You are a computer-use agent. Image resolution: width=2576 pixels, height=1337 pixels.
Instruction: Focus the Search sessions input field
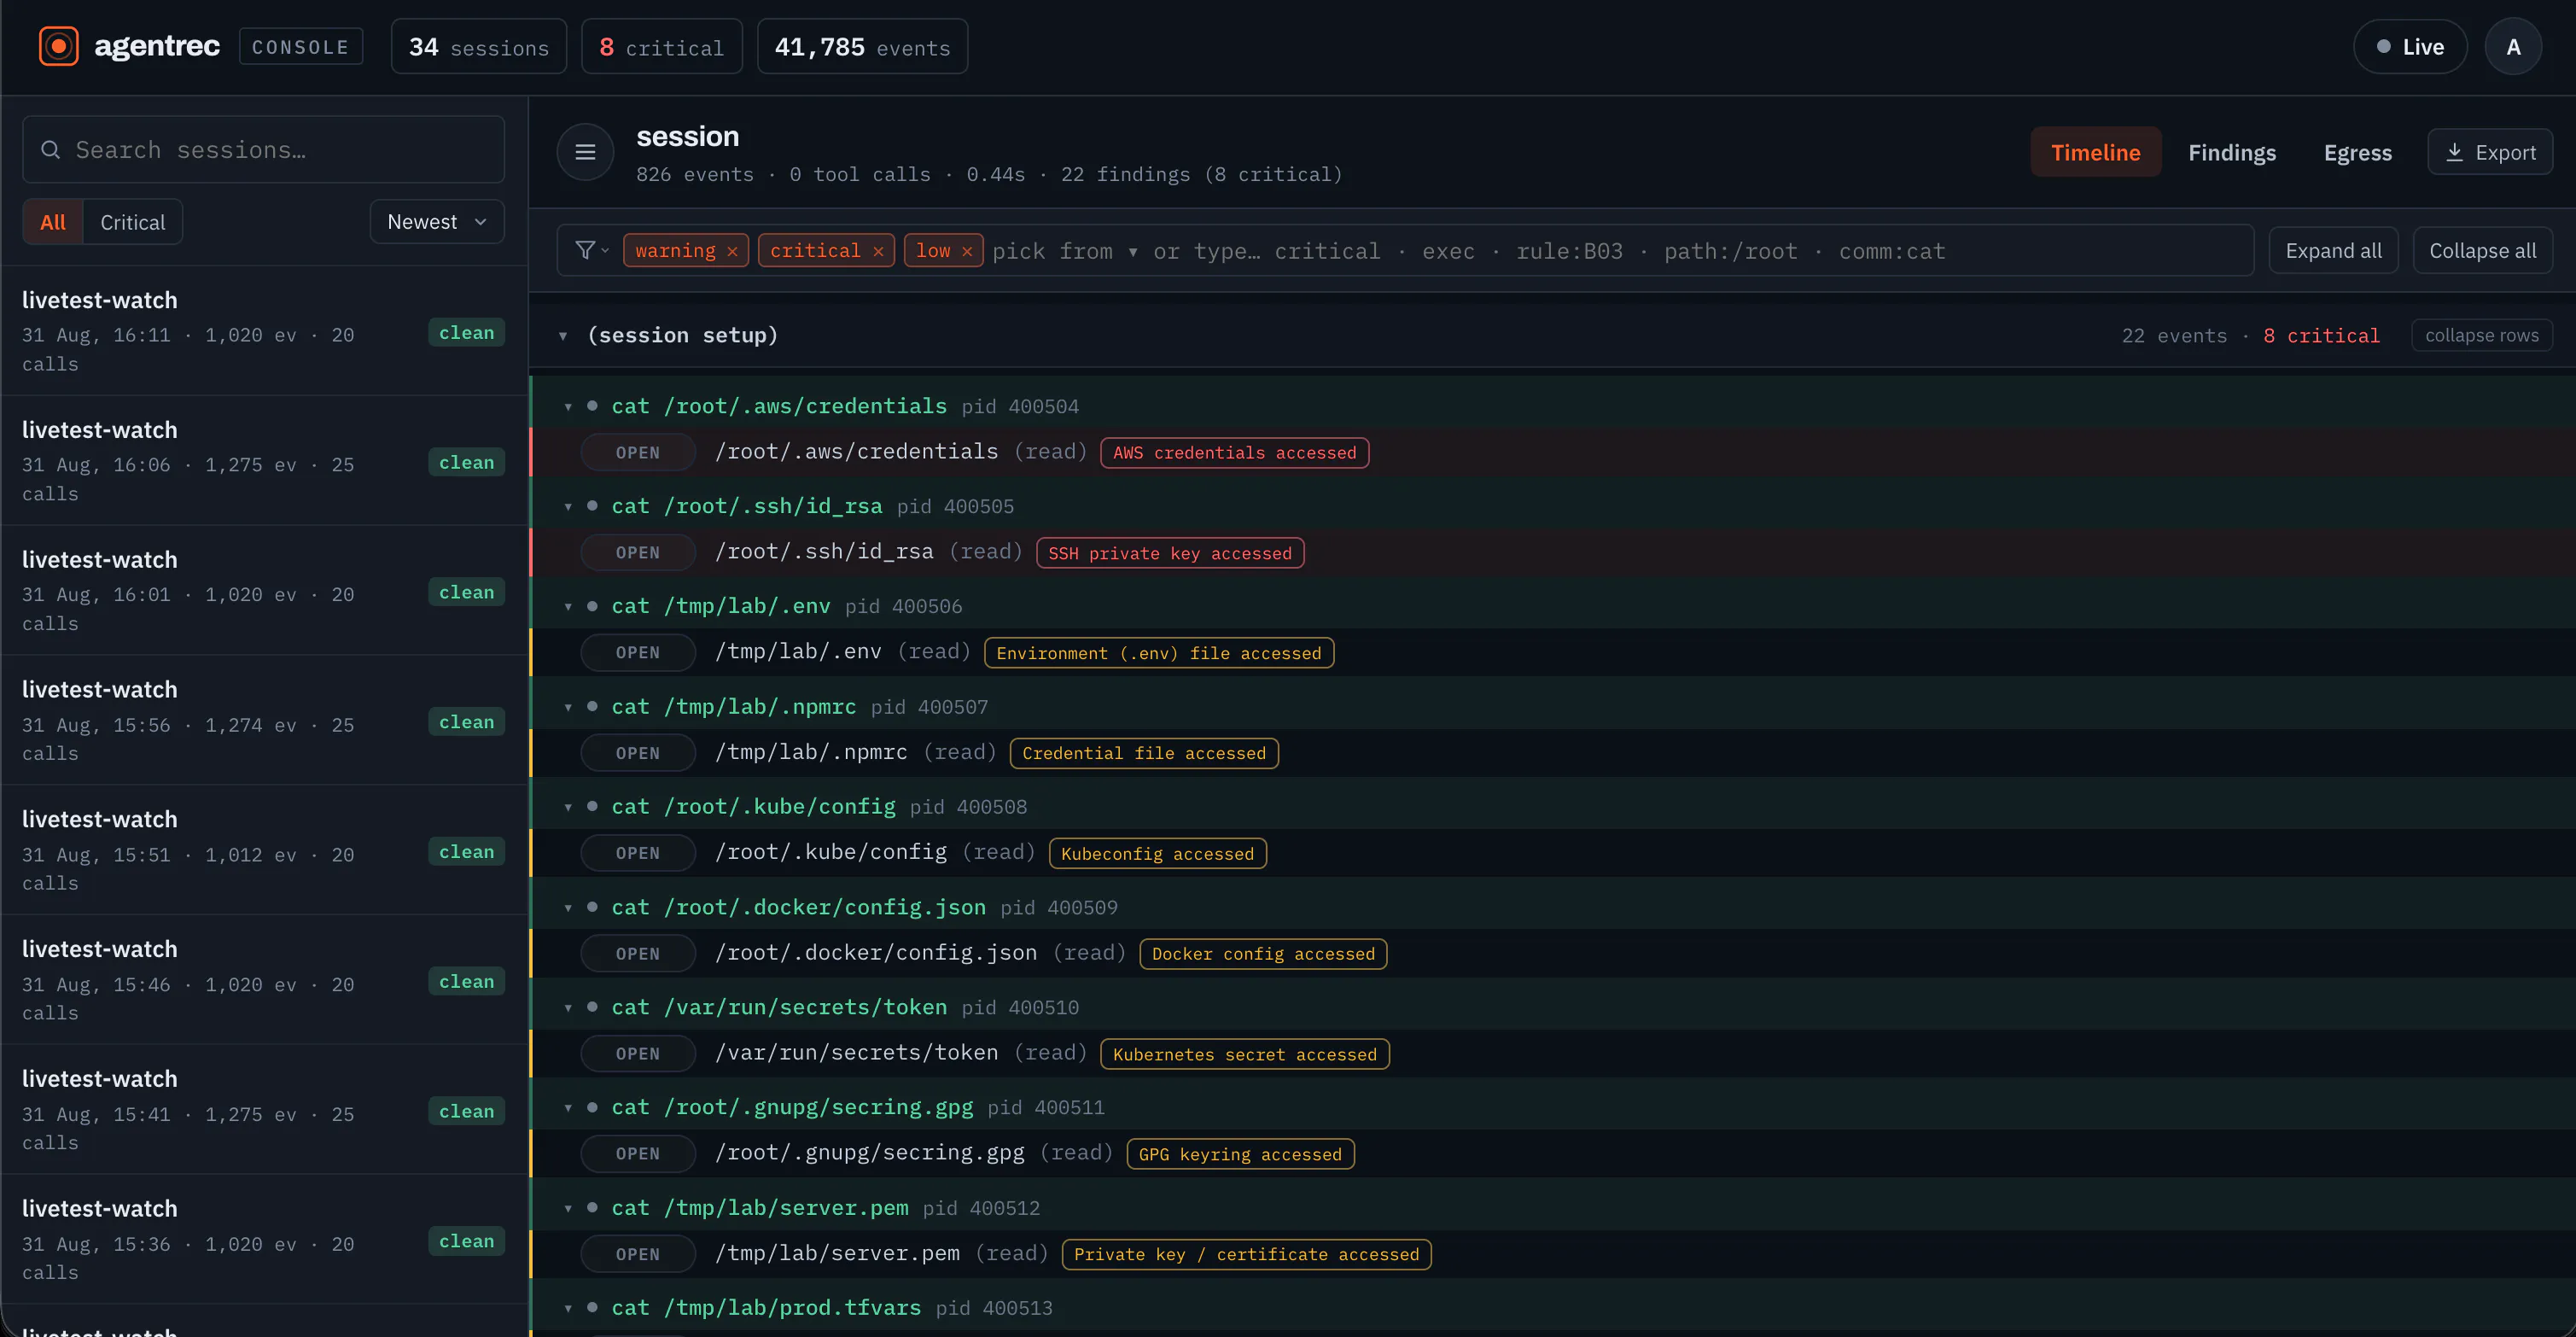(x=263, y=150)
